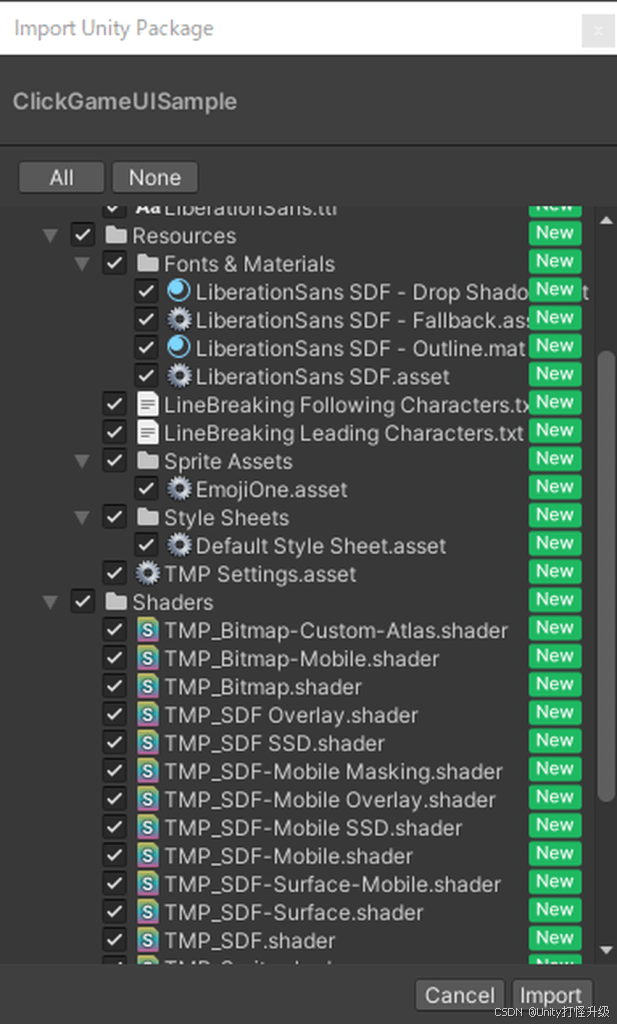Click the TMP_SDF-Mobile Masking shader icon
The height and width of the screenshot is (1024, 617).
(x=148, y=771)
